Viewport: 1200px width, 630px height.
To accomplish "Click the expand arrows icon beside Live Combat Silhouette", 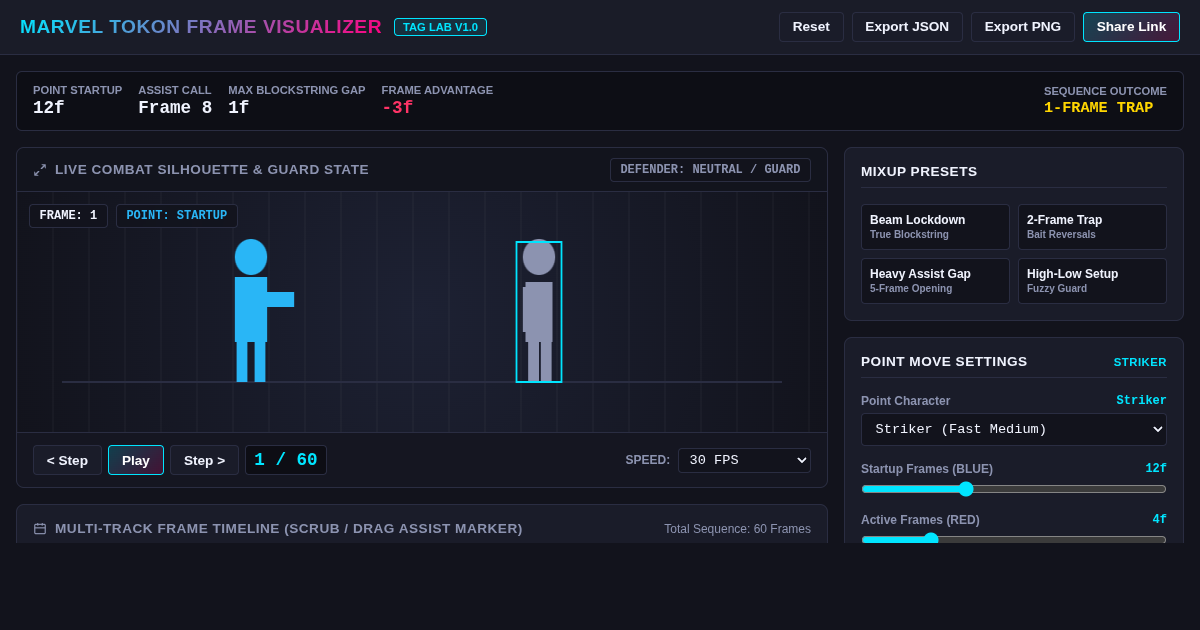I will pyautogui.click(x=40, y=170).
